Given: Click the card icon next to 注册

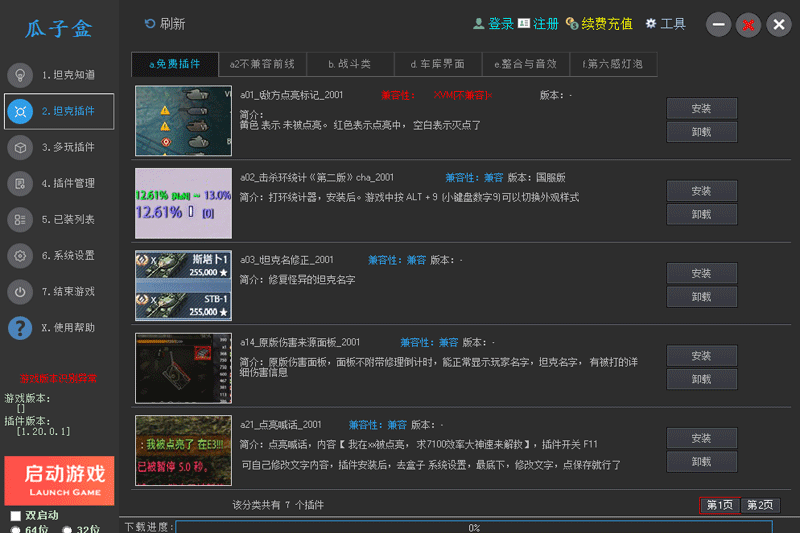Looking at the screenshot, I should pos(523,23).
